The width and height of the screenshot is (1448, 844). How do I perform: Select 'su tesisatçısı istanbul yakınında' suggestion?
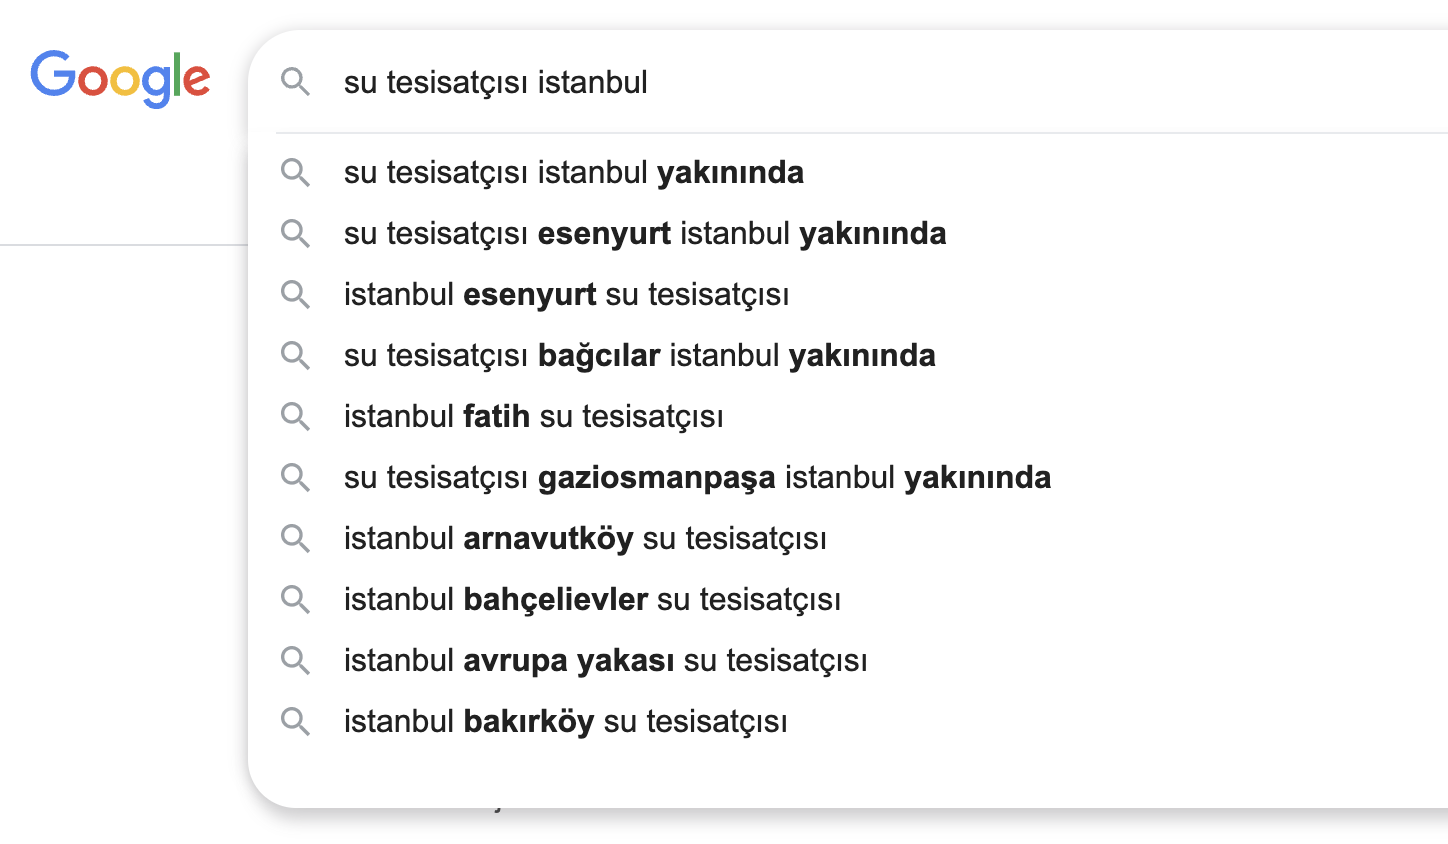[x=574, y=172]
